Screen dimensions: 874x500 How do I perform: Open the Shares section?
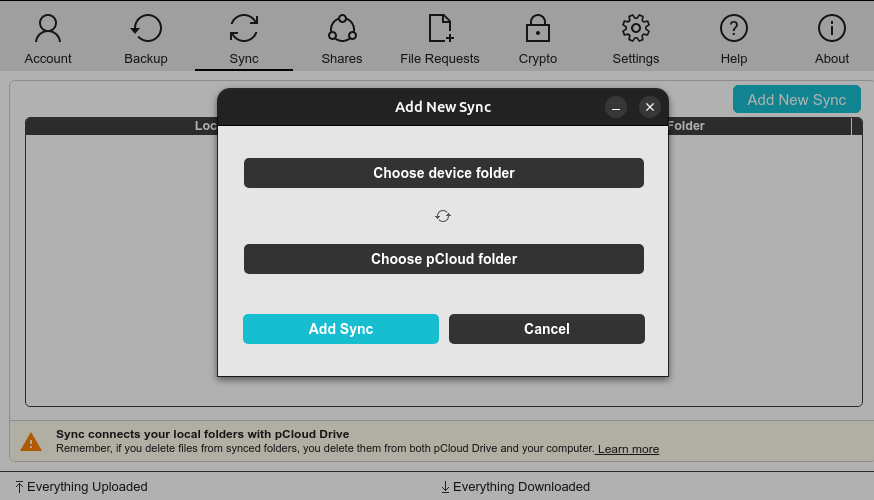coord(342,39)
